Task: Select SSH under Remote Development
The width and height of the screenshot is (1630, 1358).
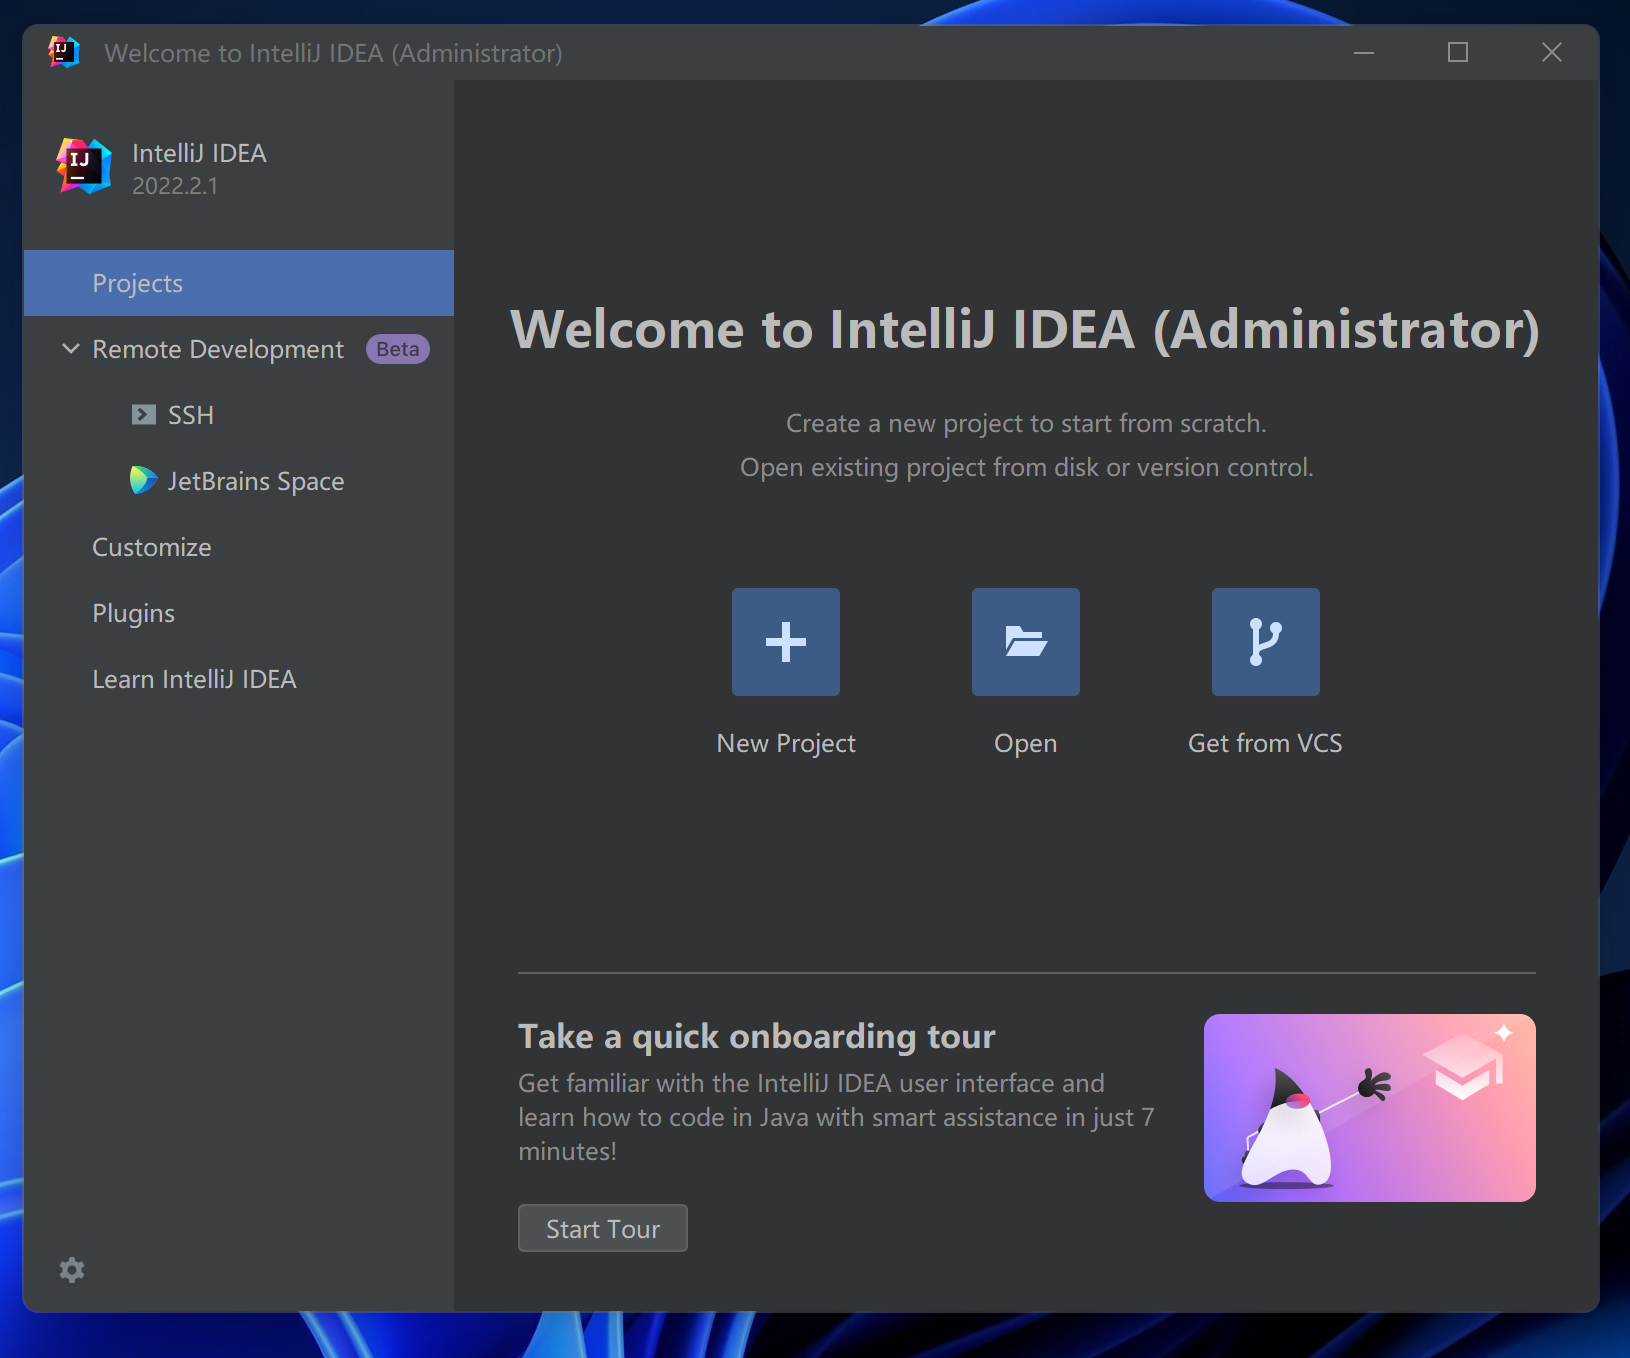Action: click(239, 415)
